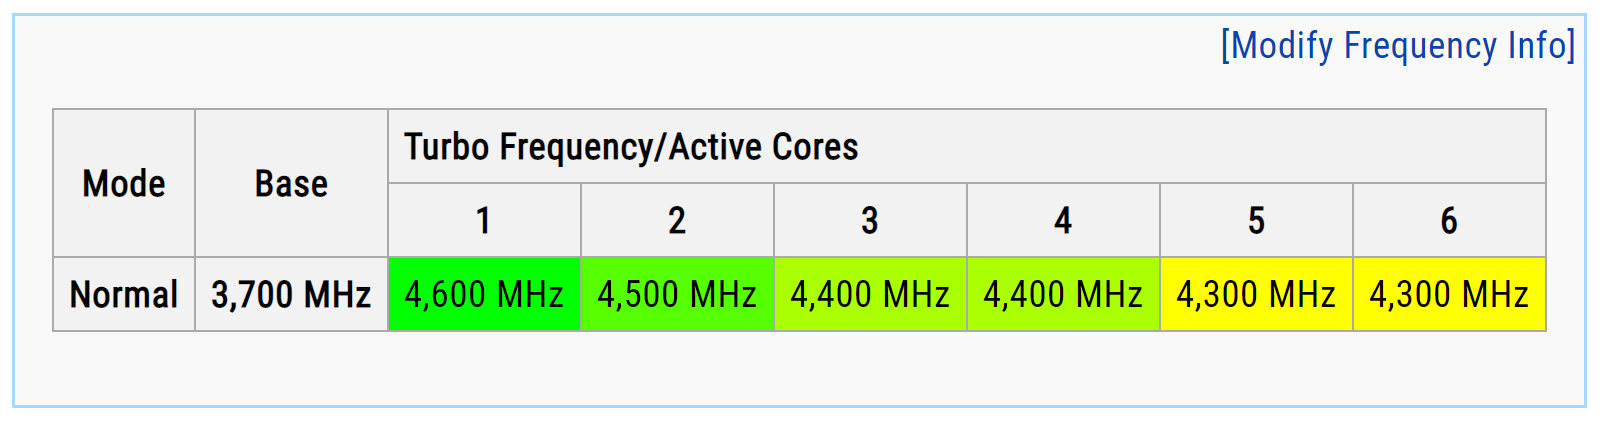Click the Modify Frequency Info link

point(1397,46)
